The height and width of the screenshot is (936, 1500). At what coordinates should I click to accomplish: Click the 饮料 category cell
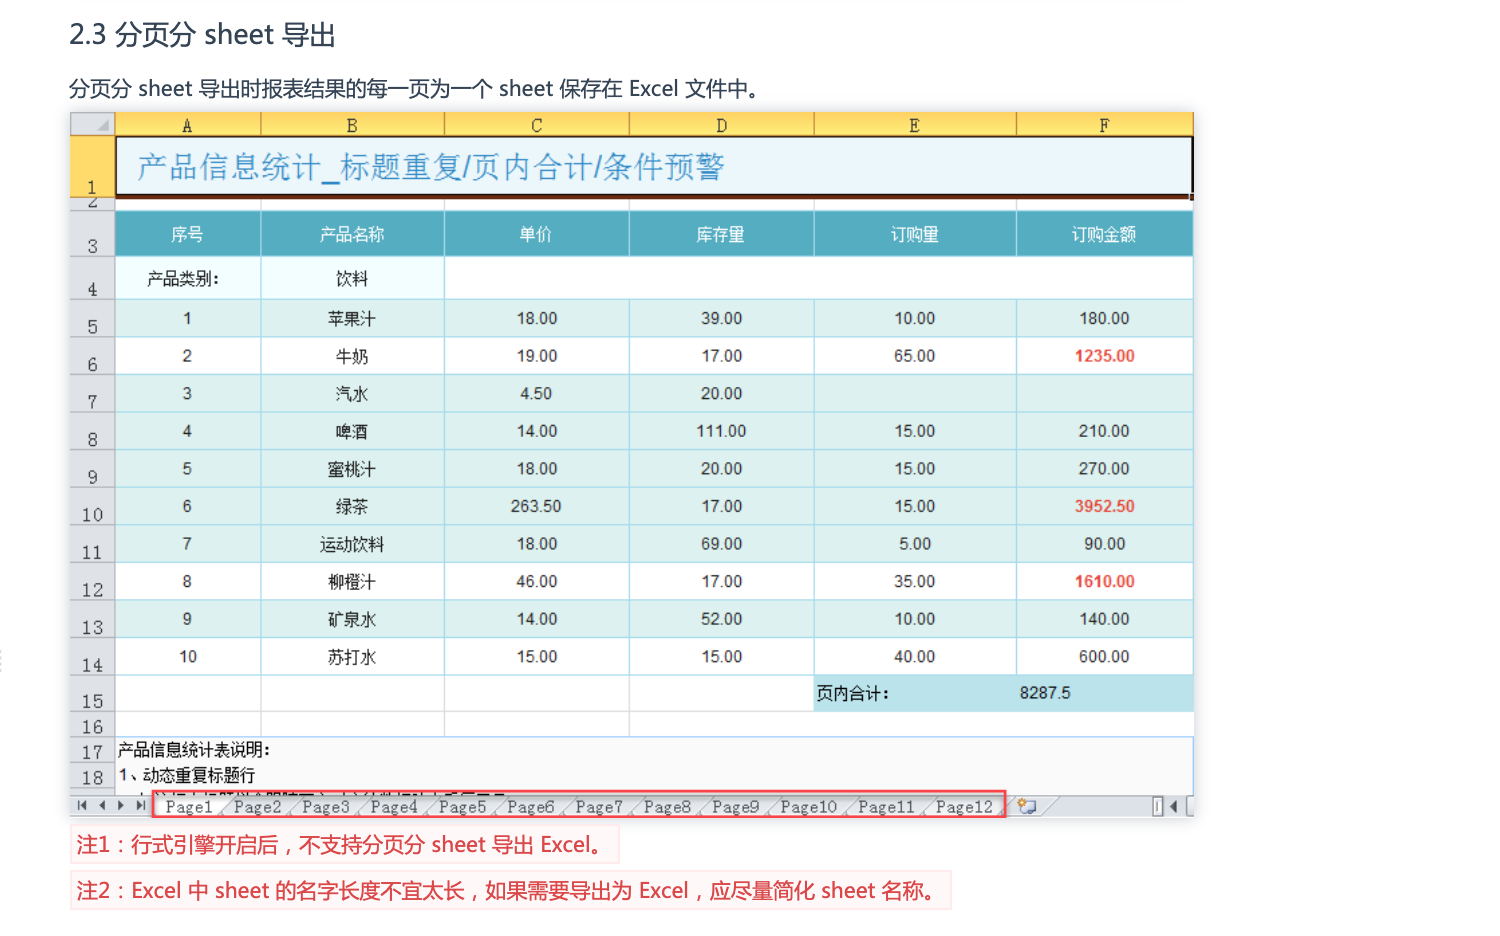[x=352, y=279]
